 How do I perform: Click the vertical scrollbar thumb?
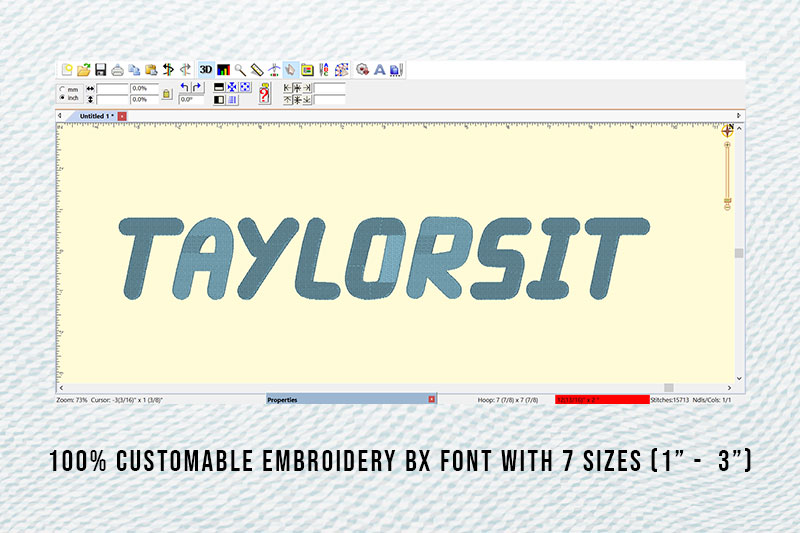[739, 253]
